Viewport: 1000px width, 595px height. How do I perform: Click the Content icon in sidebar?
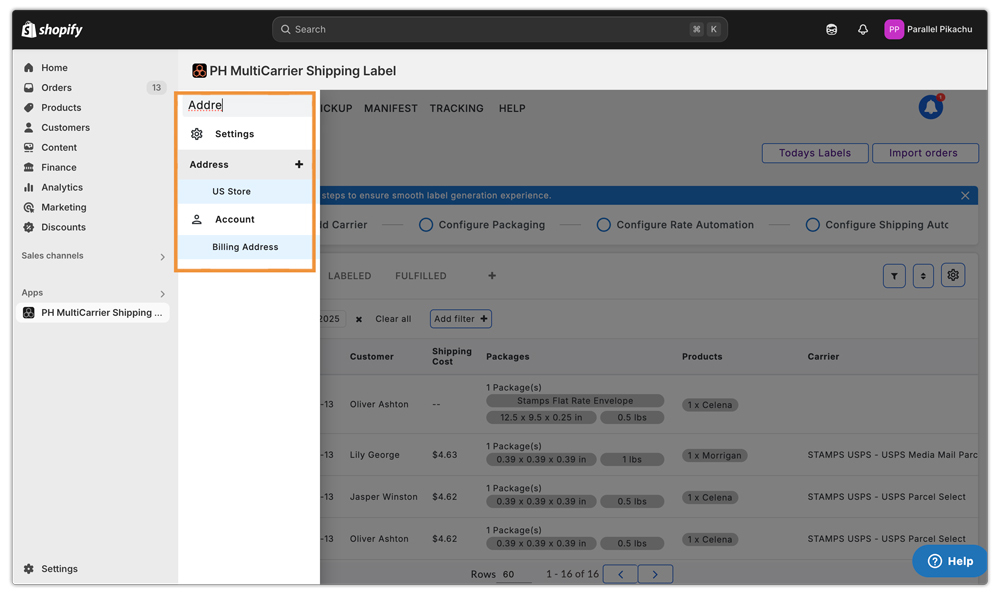tap(29, 147)
